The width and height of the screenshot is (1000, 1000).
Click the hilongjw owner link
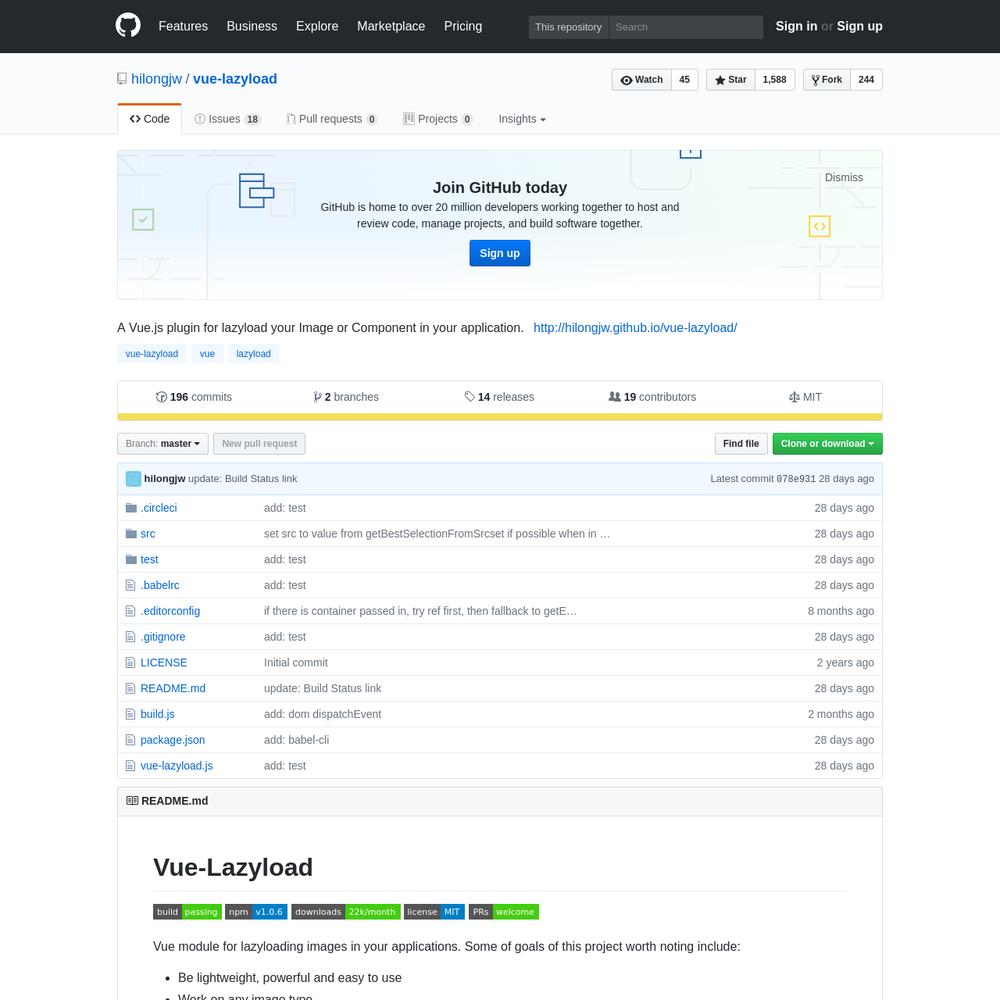(156, 79)
